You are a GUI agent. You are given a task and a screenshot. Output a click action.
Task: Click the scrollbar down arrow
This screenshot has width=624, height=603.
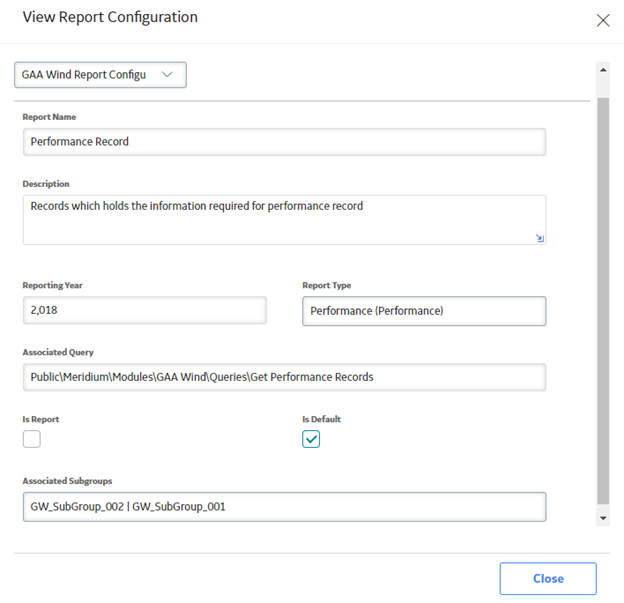[x=603, y=518]
